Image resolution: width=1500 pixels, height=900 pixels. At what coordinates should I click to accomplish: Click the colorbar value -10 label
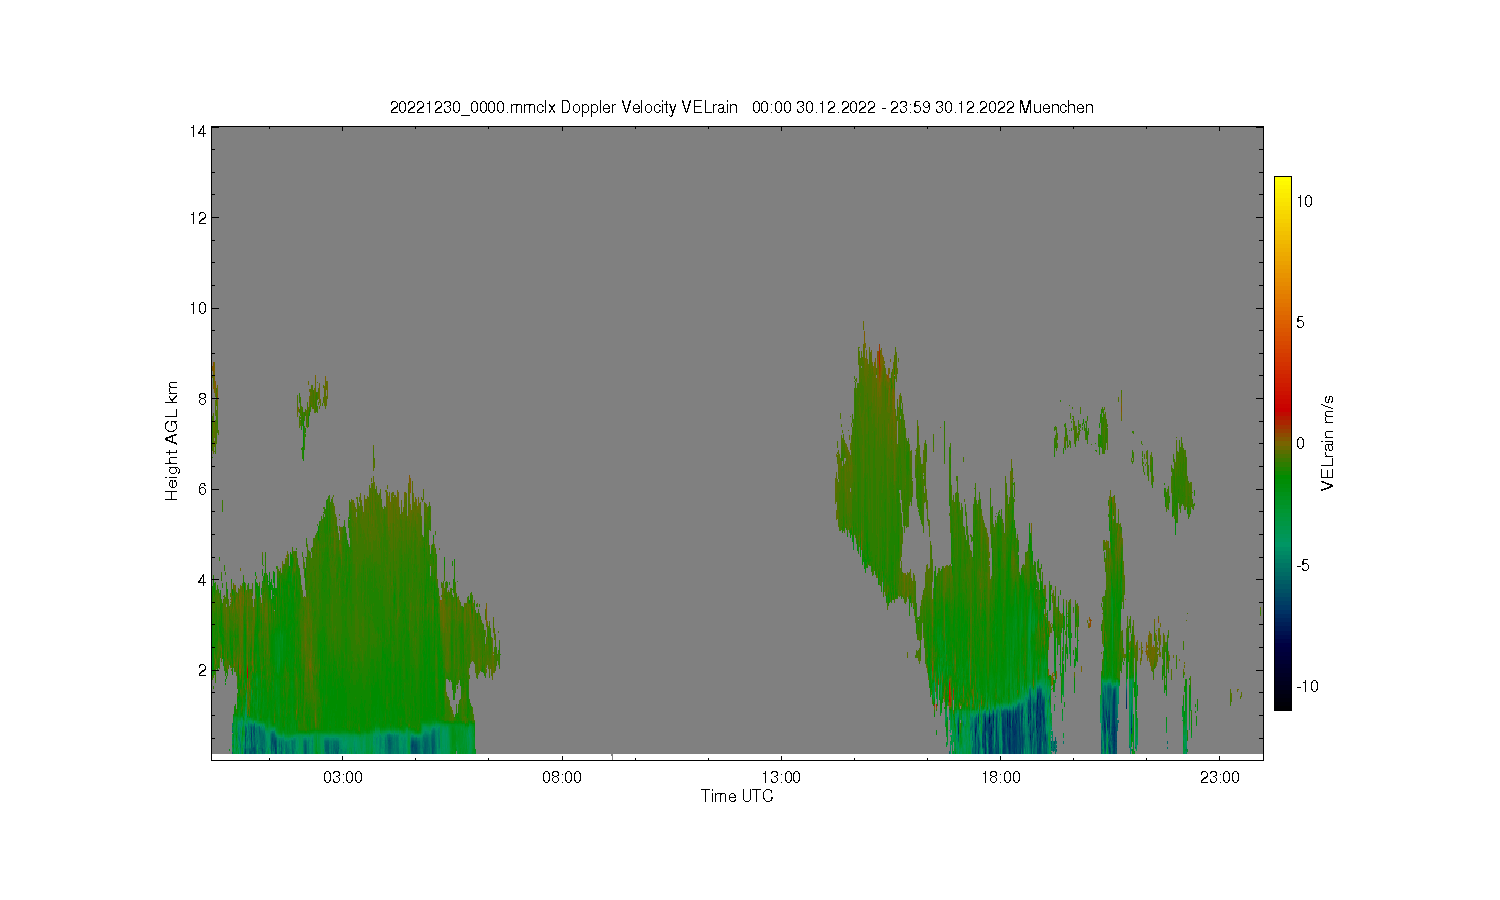(1306, 686)
